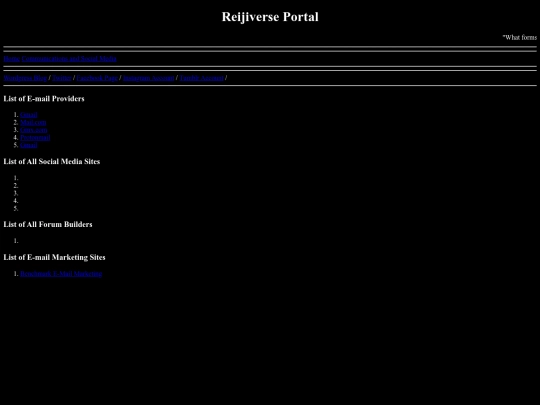Open the Instagram Account link
This screenshot has height=405, width=540.
tap(149, 78)
